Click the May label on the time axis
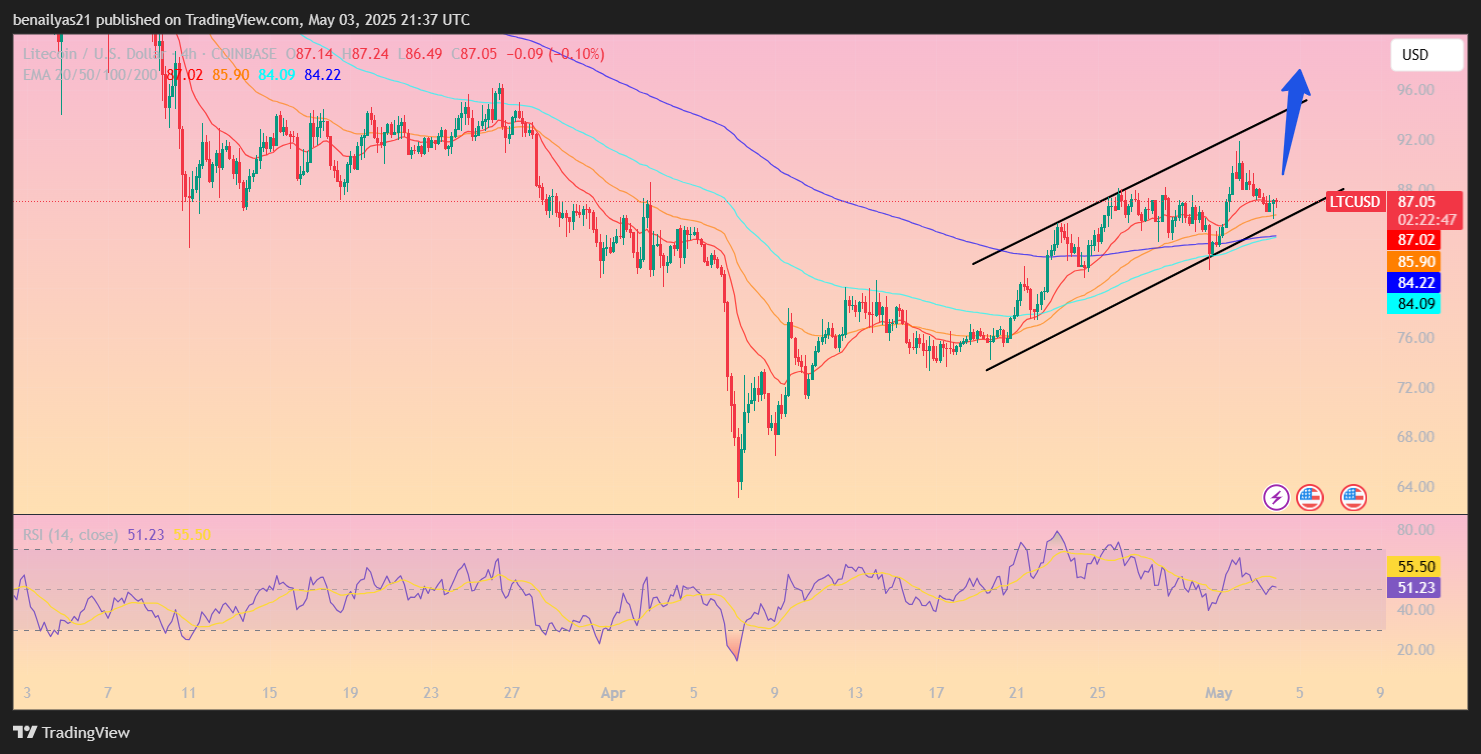This screenshot has height=754, width=1481. (x=1217, y=692)
